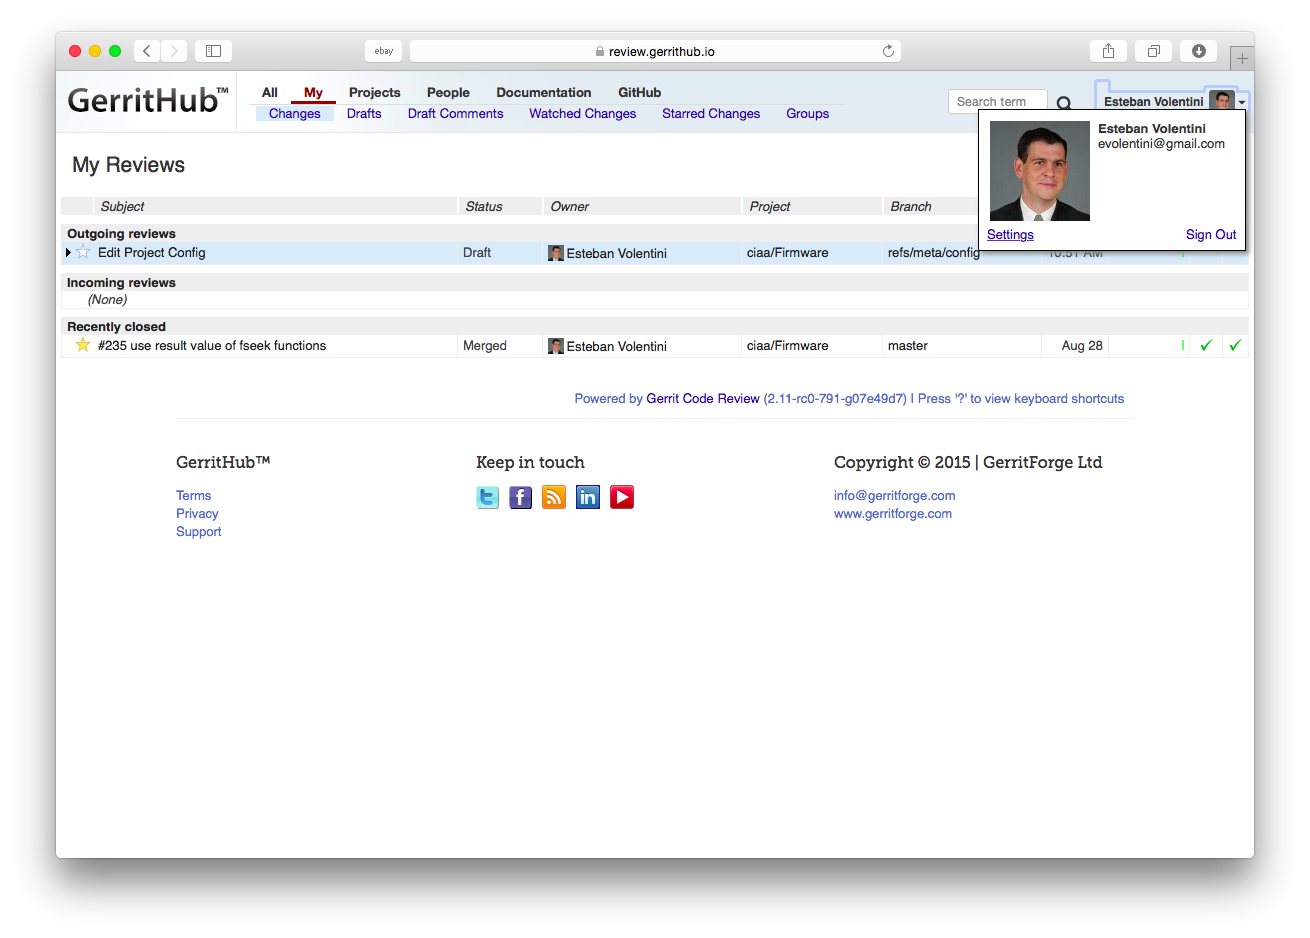Open the Groups submenu item
Viewport: 1310px width, 938px height.
click(808, 114)
